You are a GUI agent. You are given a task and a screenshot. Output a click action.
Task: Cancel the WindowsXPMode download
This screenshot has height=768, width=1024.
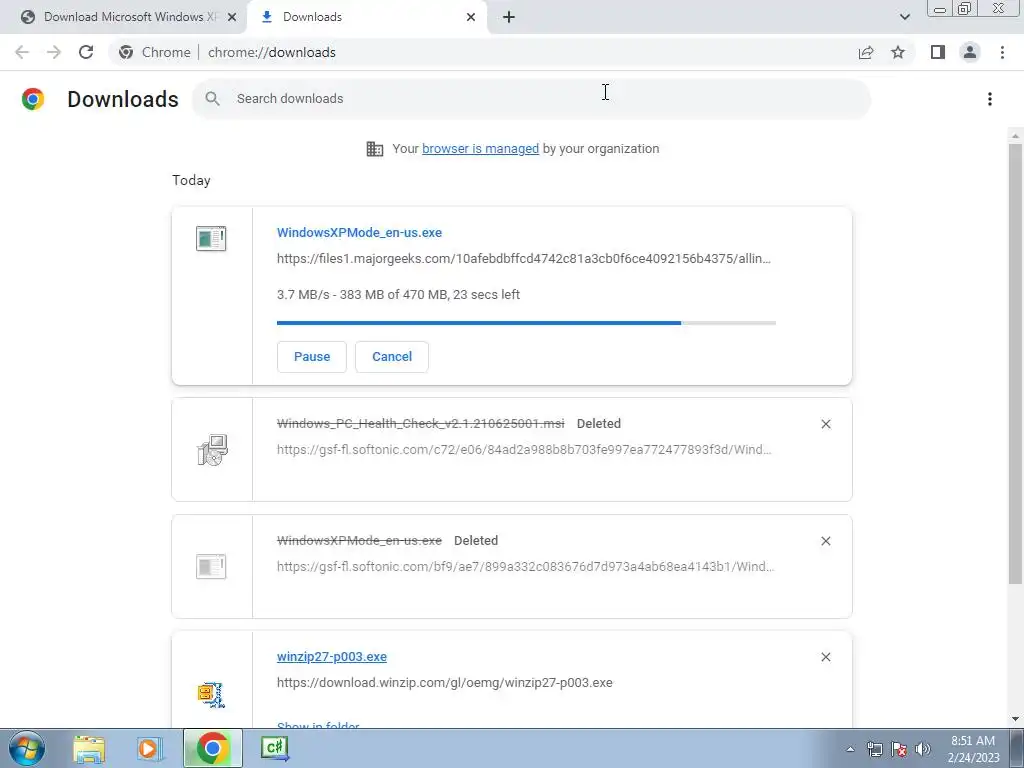392,357
